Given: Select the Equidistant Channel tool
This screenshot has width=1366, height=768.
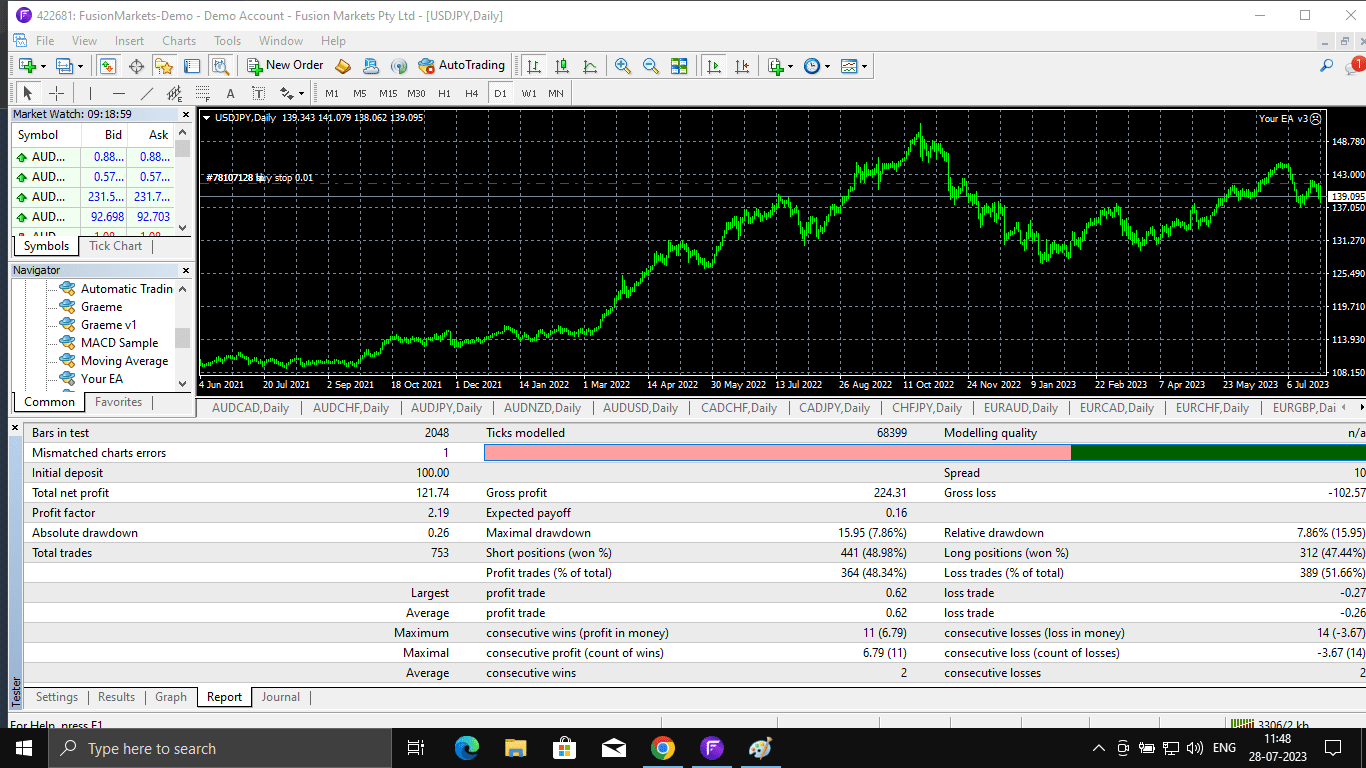Looking at the screenshot, I should [x=175, y=93].
